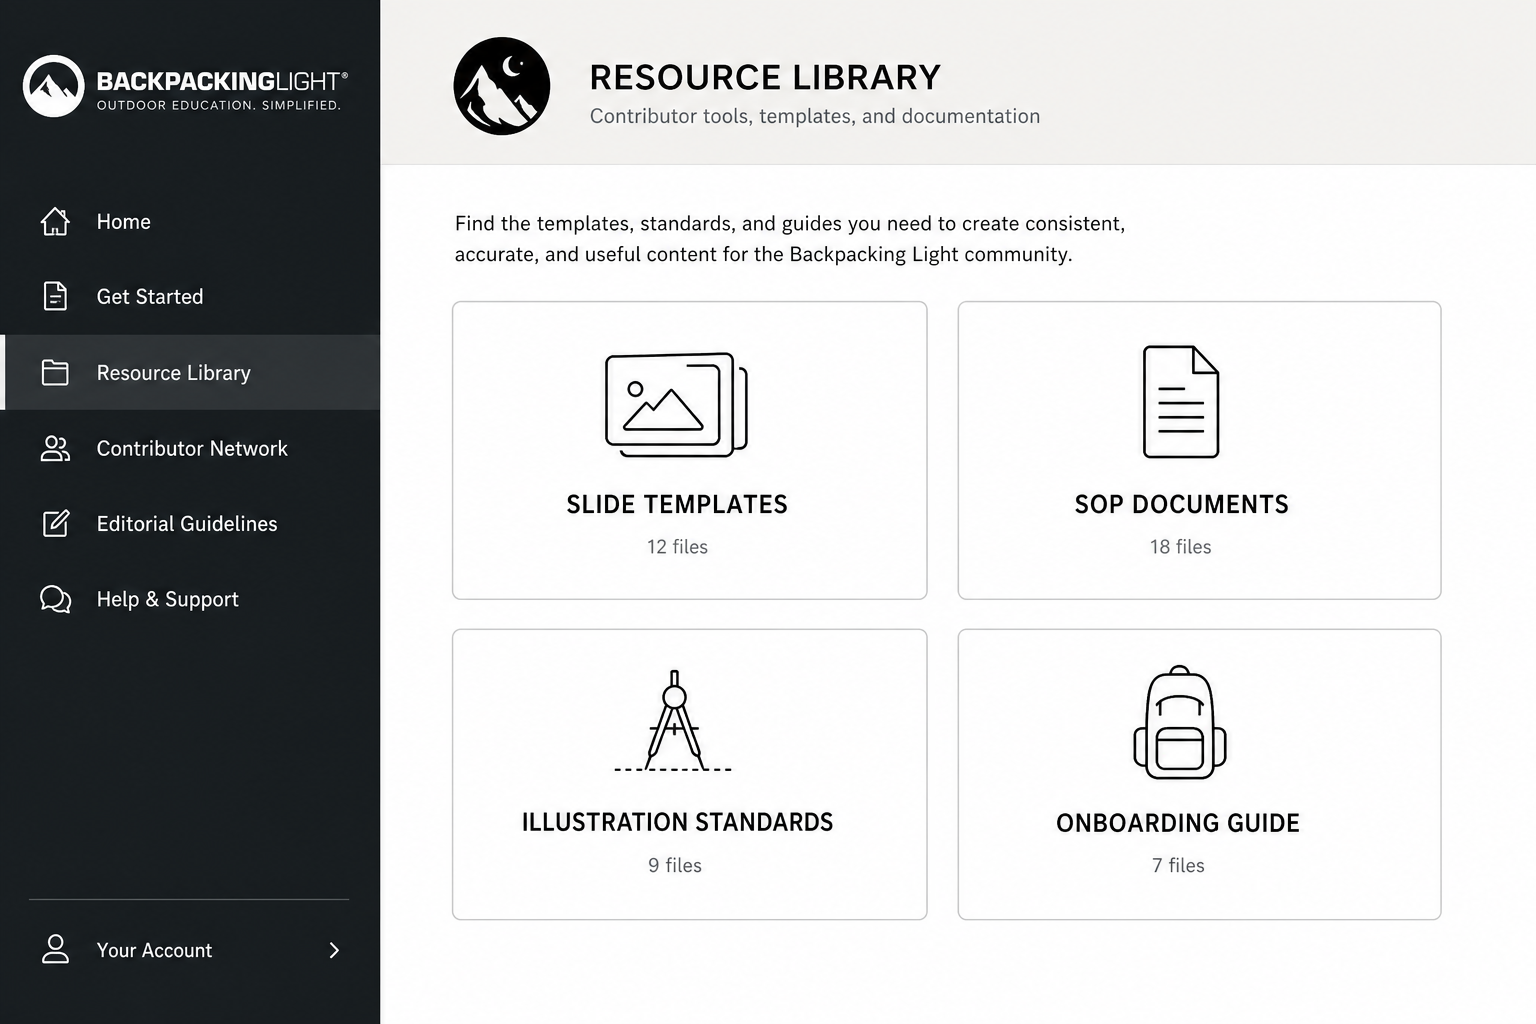Click the "7 files" count text
This screenshot has height=1024, width=1536.
tap(1178, 865)
